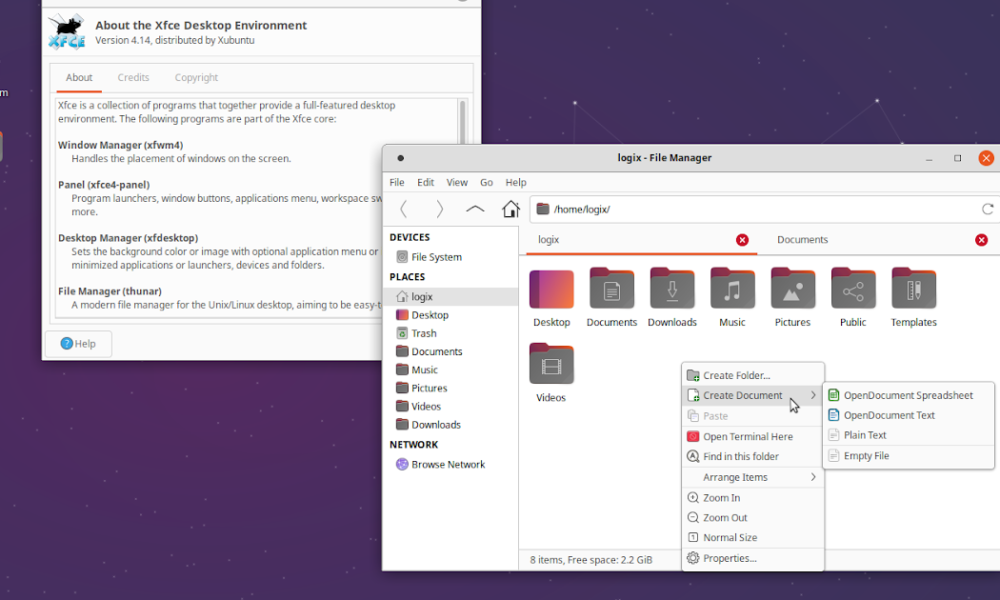This screenshot has width=1000, height=600.
Task: Go to home folder via house icon
Action: pos(511,209)
